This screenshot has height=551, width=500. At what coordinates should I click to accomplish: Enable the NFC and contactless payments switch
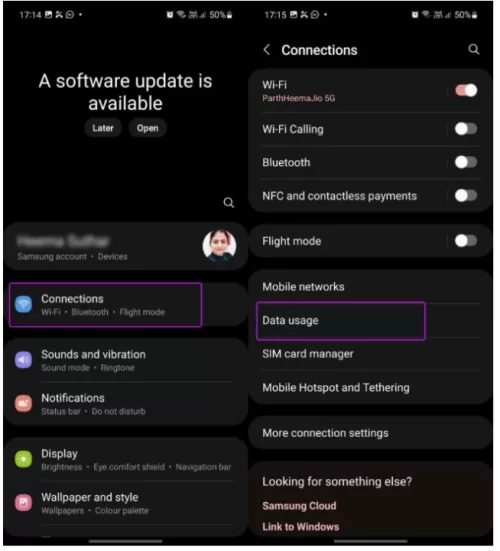pyautogui.click(x=466, y=196)
